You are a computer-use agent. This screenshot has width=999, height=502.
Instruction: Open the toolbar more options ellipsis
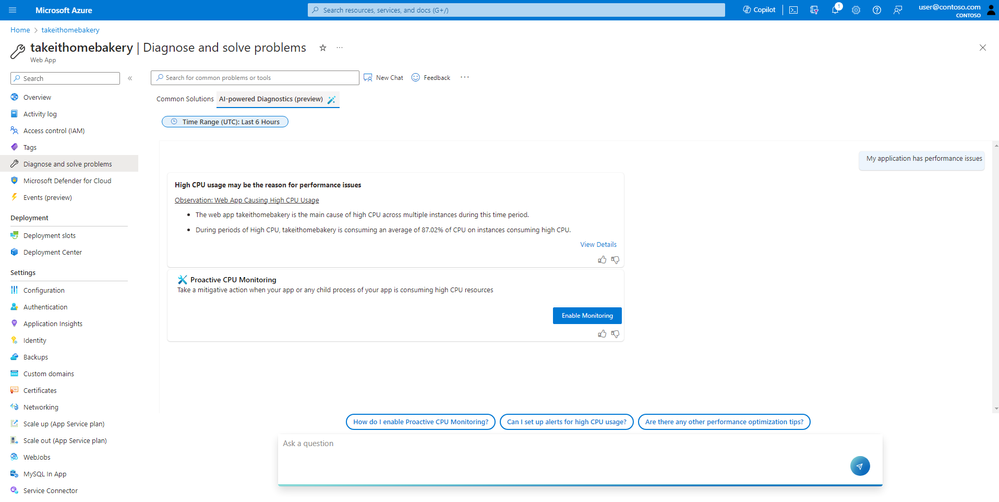464,78
